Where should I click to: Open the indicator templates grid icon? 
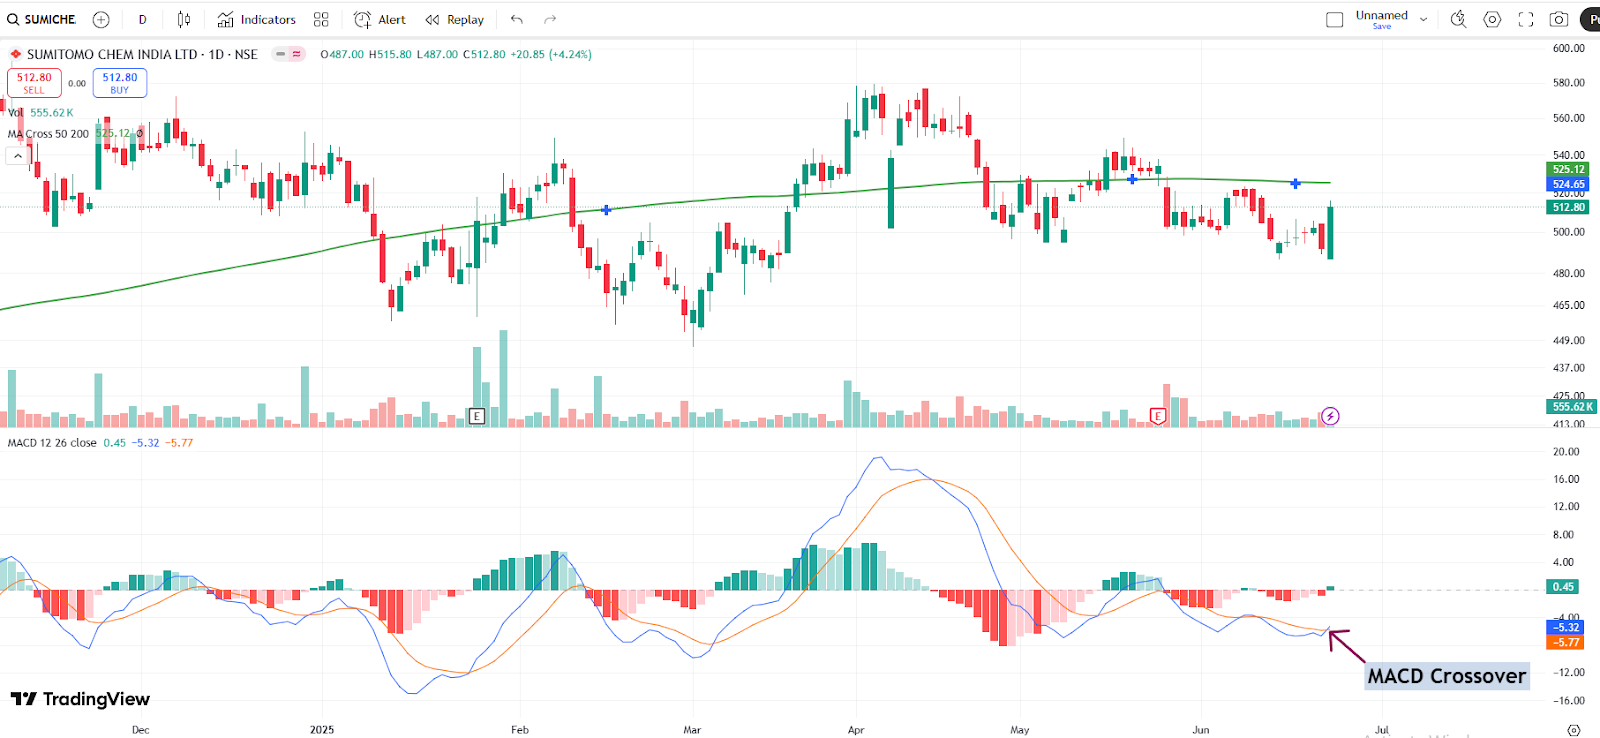[x=321, y=19]
